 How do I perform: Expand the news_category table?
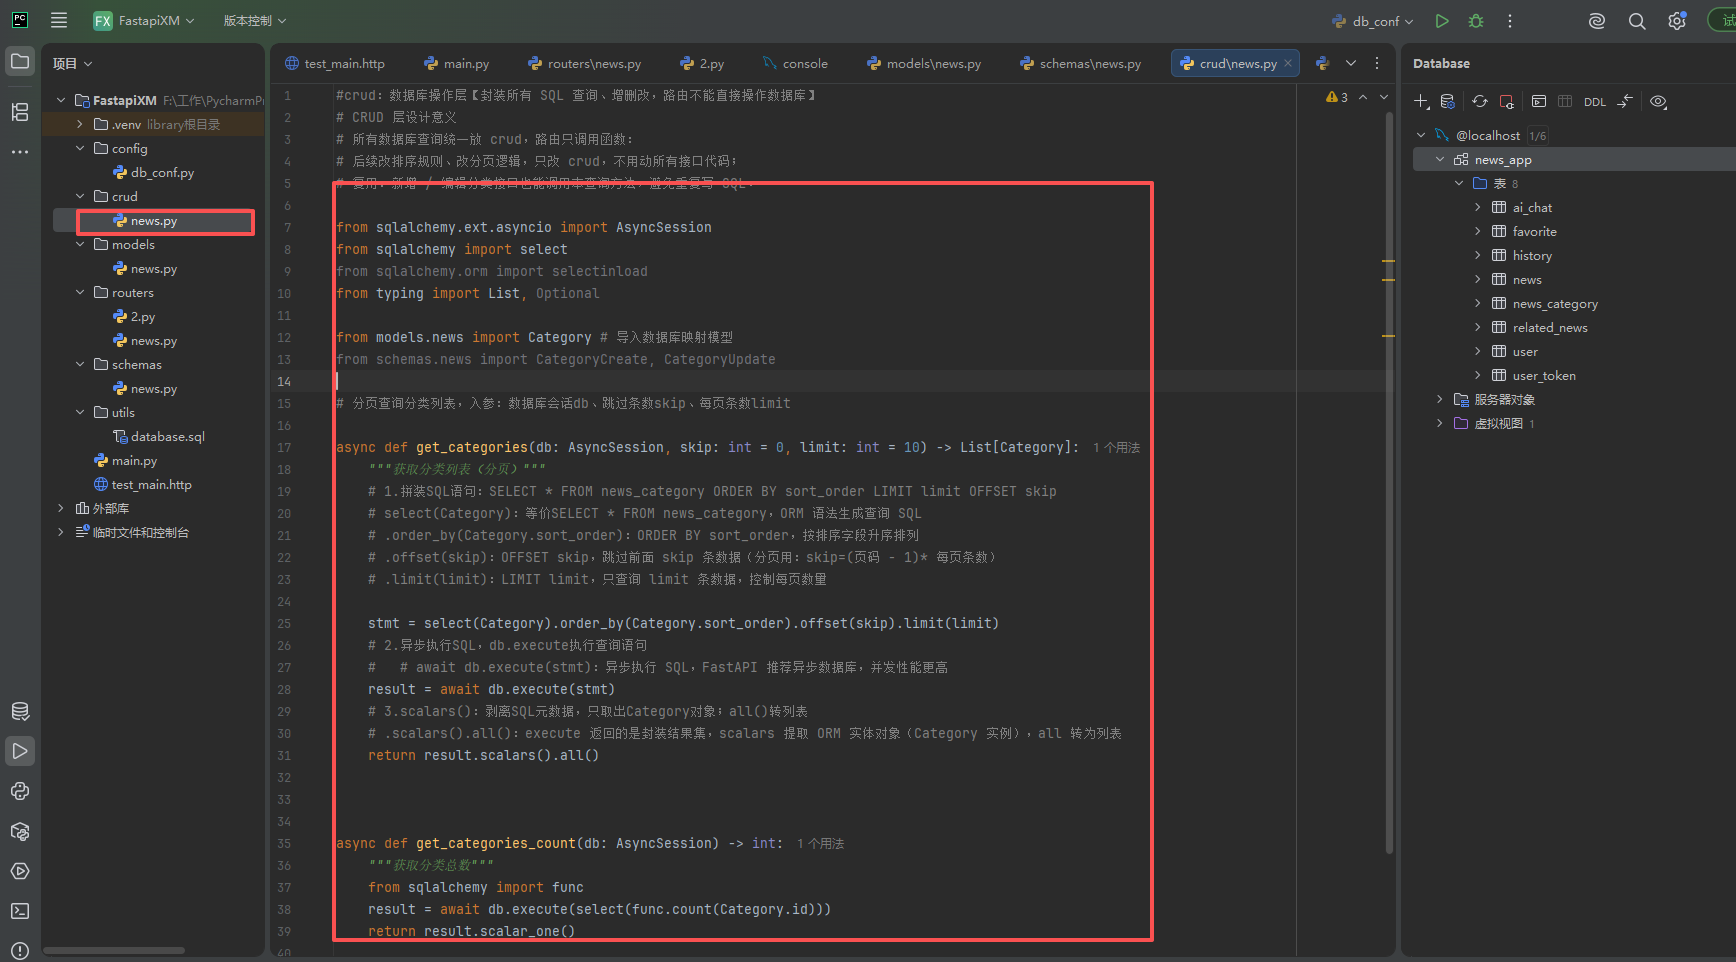[x=1478, y=303]
